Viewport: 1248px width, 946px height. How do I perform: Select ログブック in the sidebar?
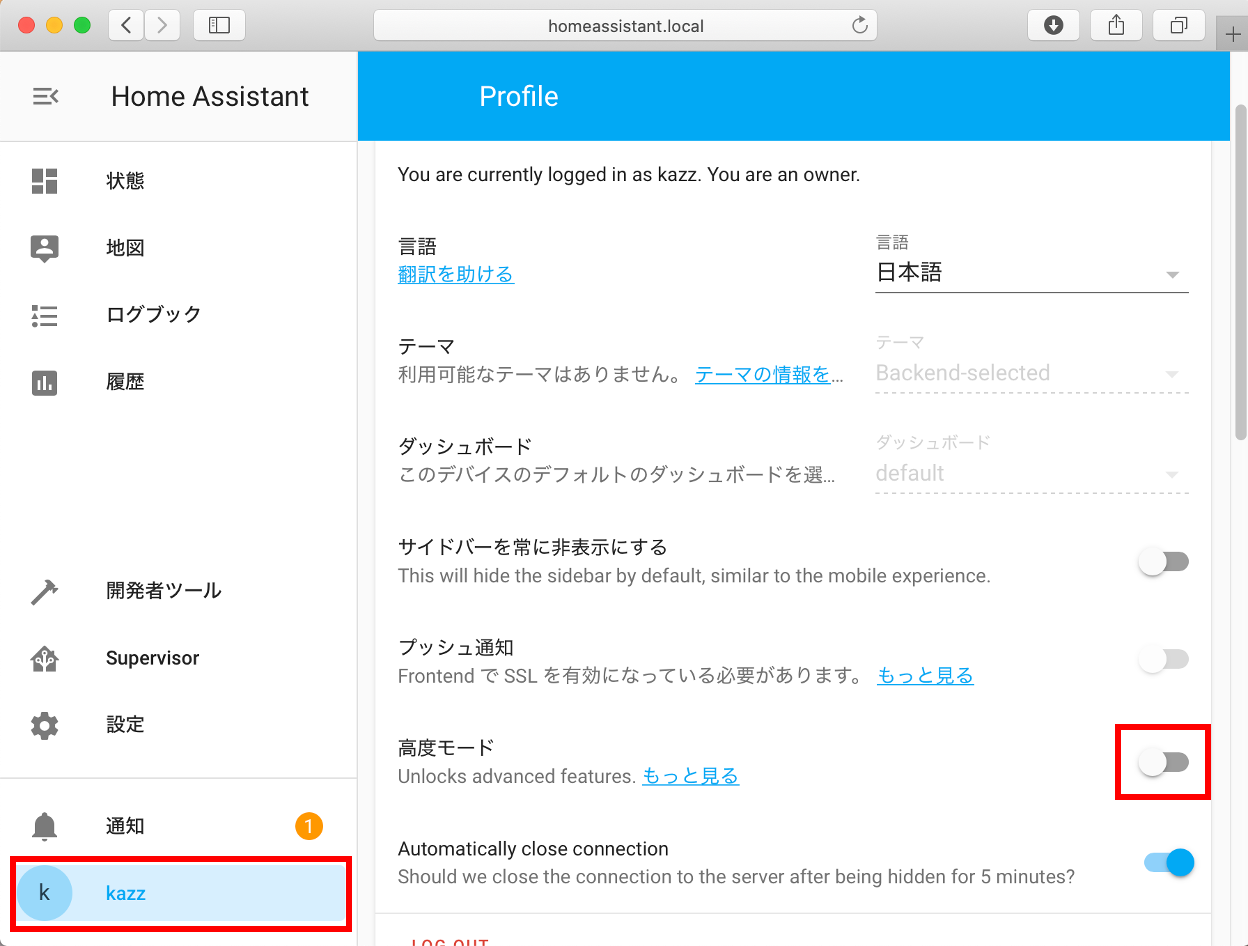click(179, 315)
